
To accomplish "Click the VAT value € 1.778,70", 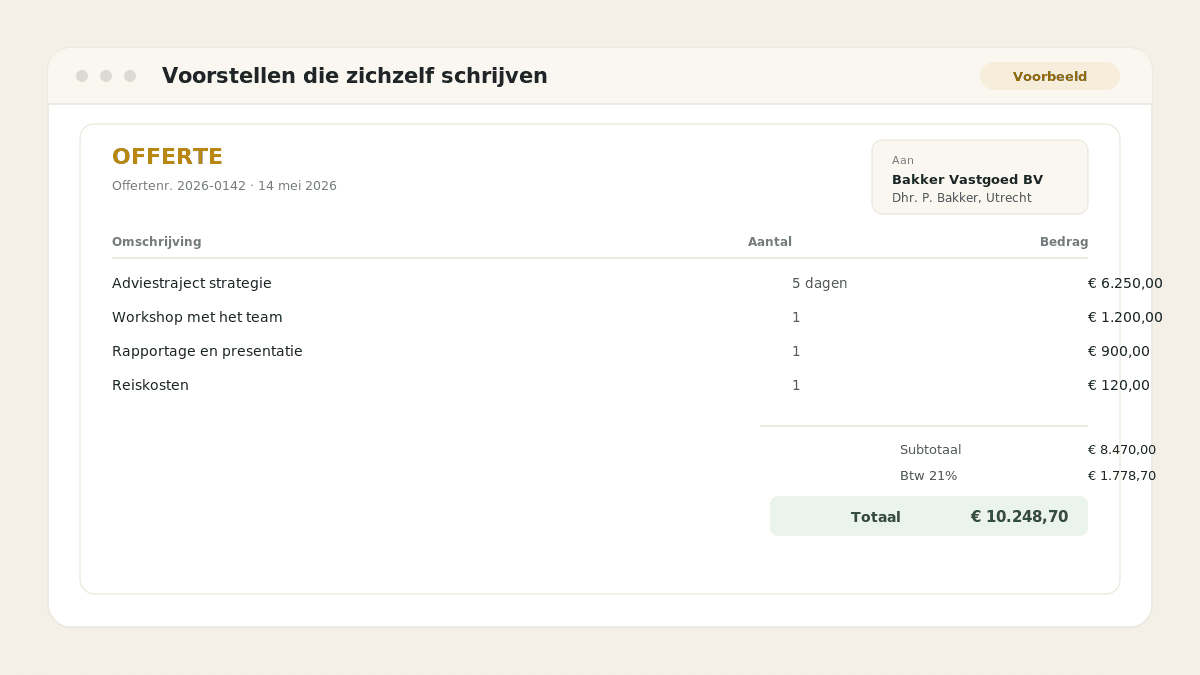I will click(1122, 476).
